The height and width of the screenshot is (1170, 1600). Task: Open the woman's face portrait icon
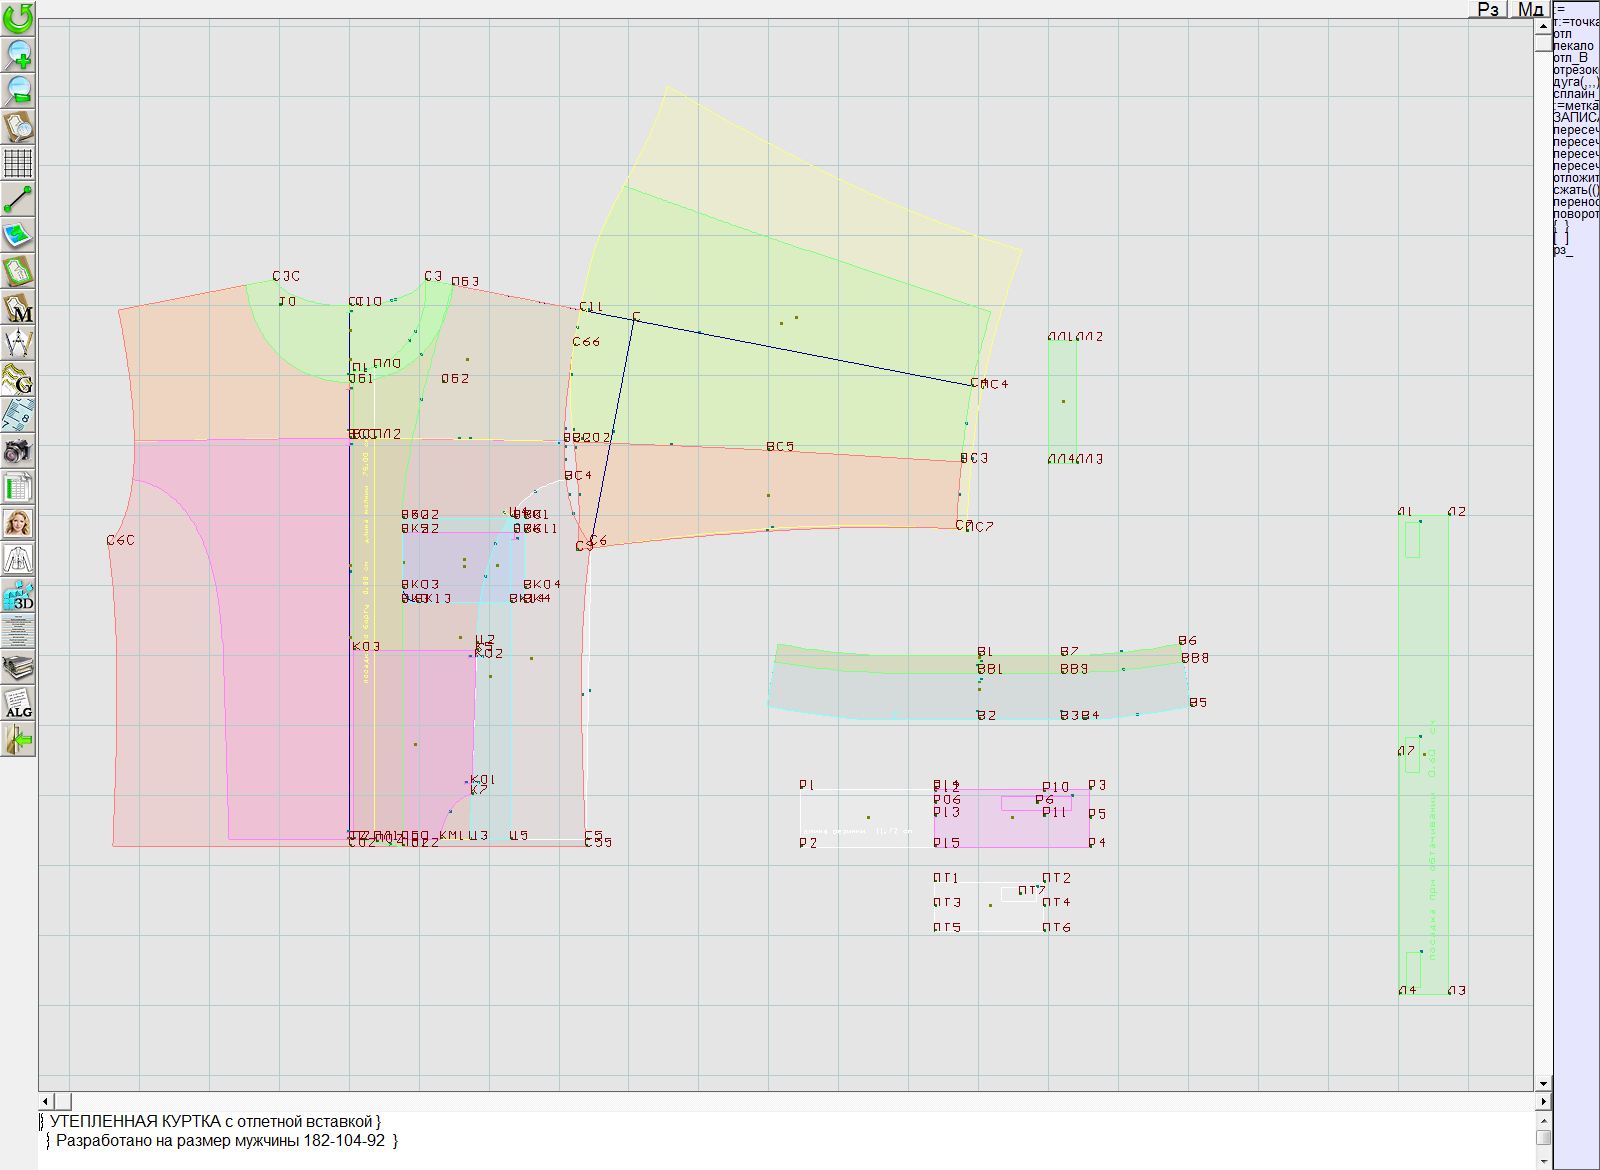18,524
